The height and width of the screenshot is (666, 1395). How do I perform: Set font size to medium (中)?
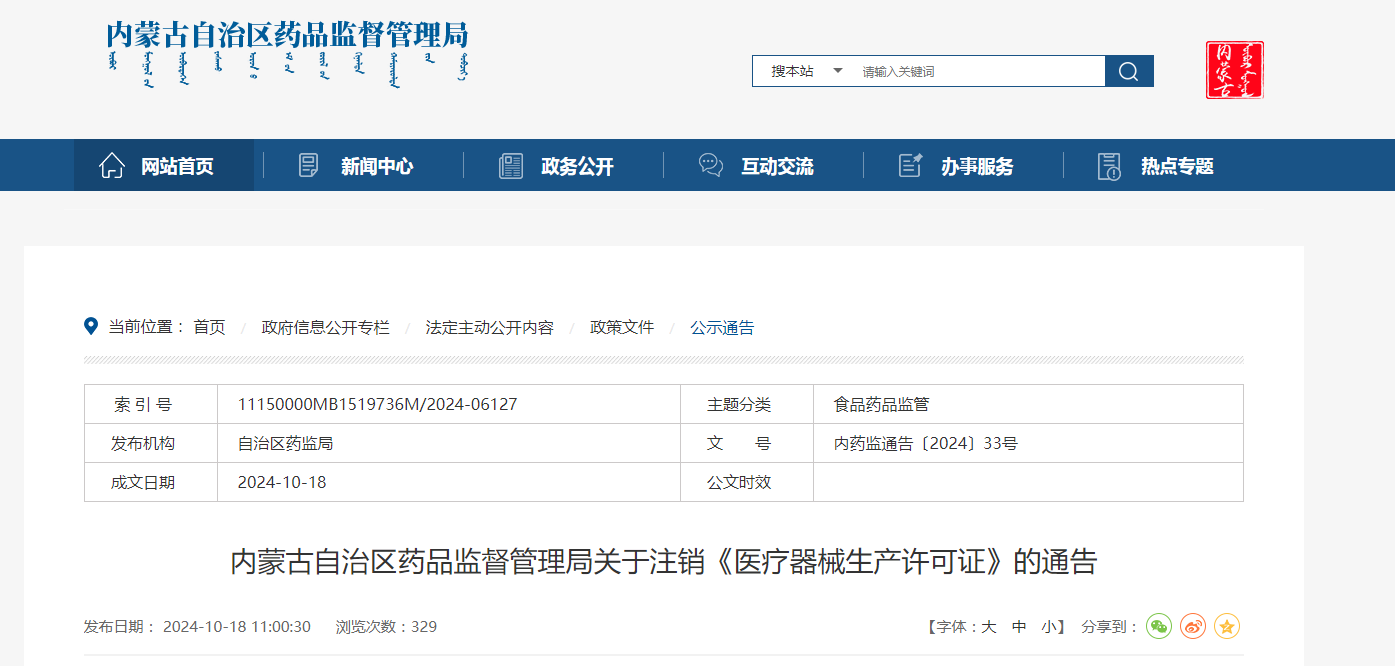[1019, 627]
